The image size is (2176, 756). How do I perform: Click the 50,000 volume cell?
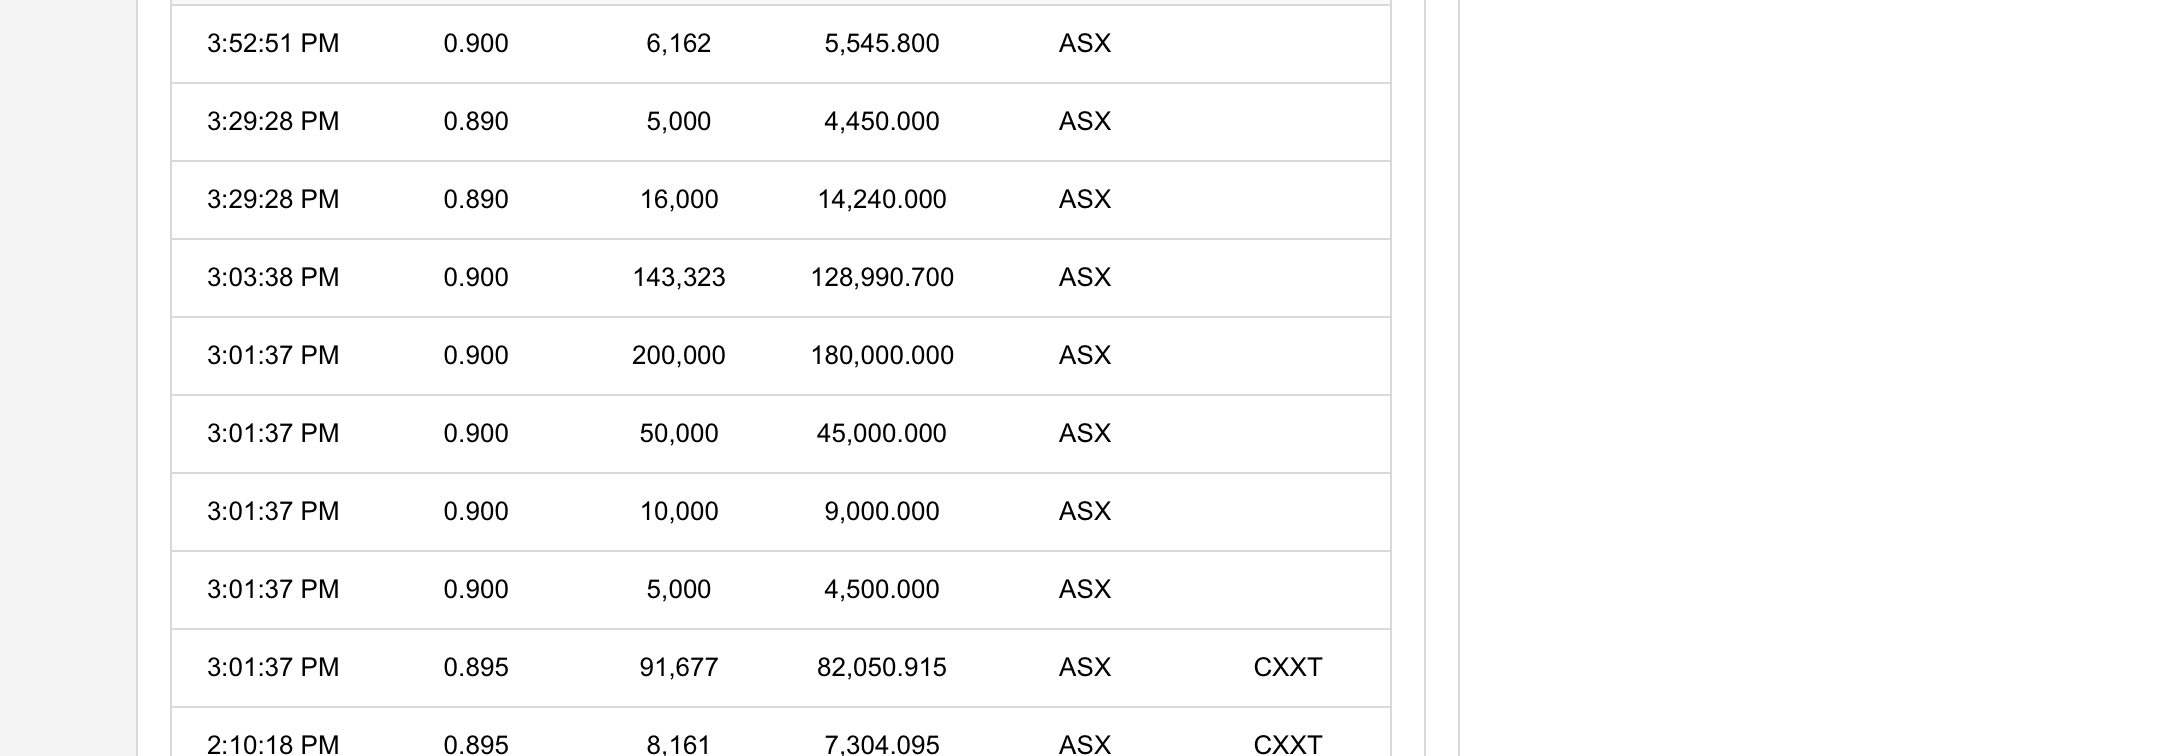[x=679, y=434]
